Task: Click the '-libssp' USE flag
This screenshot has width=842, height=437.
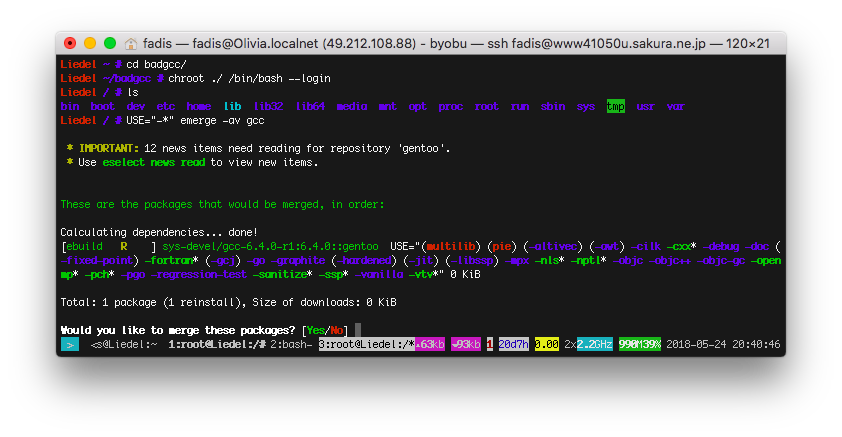Action: coord(472,260)
